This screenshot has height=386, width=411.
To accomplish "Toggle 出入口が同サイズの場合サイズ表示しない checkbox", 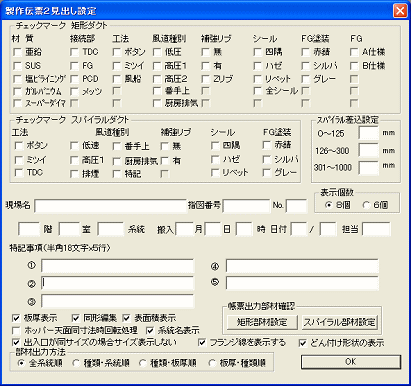I will tap(16, 342).
